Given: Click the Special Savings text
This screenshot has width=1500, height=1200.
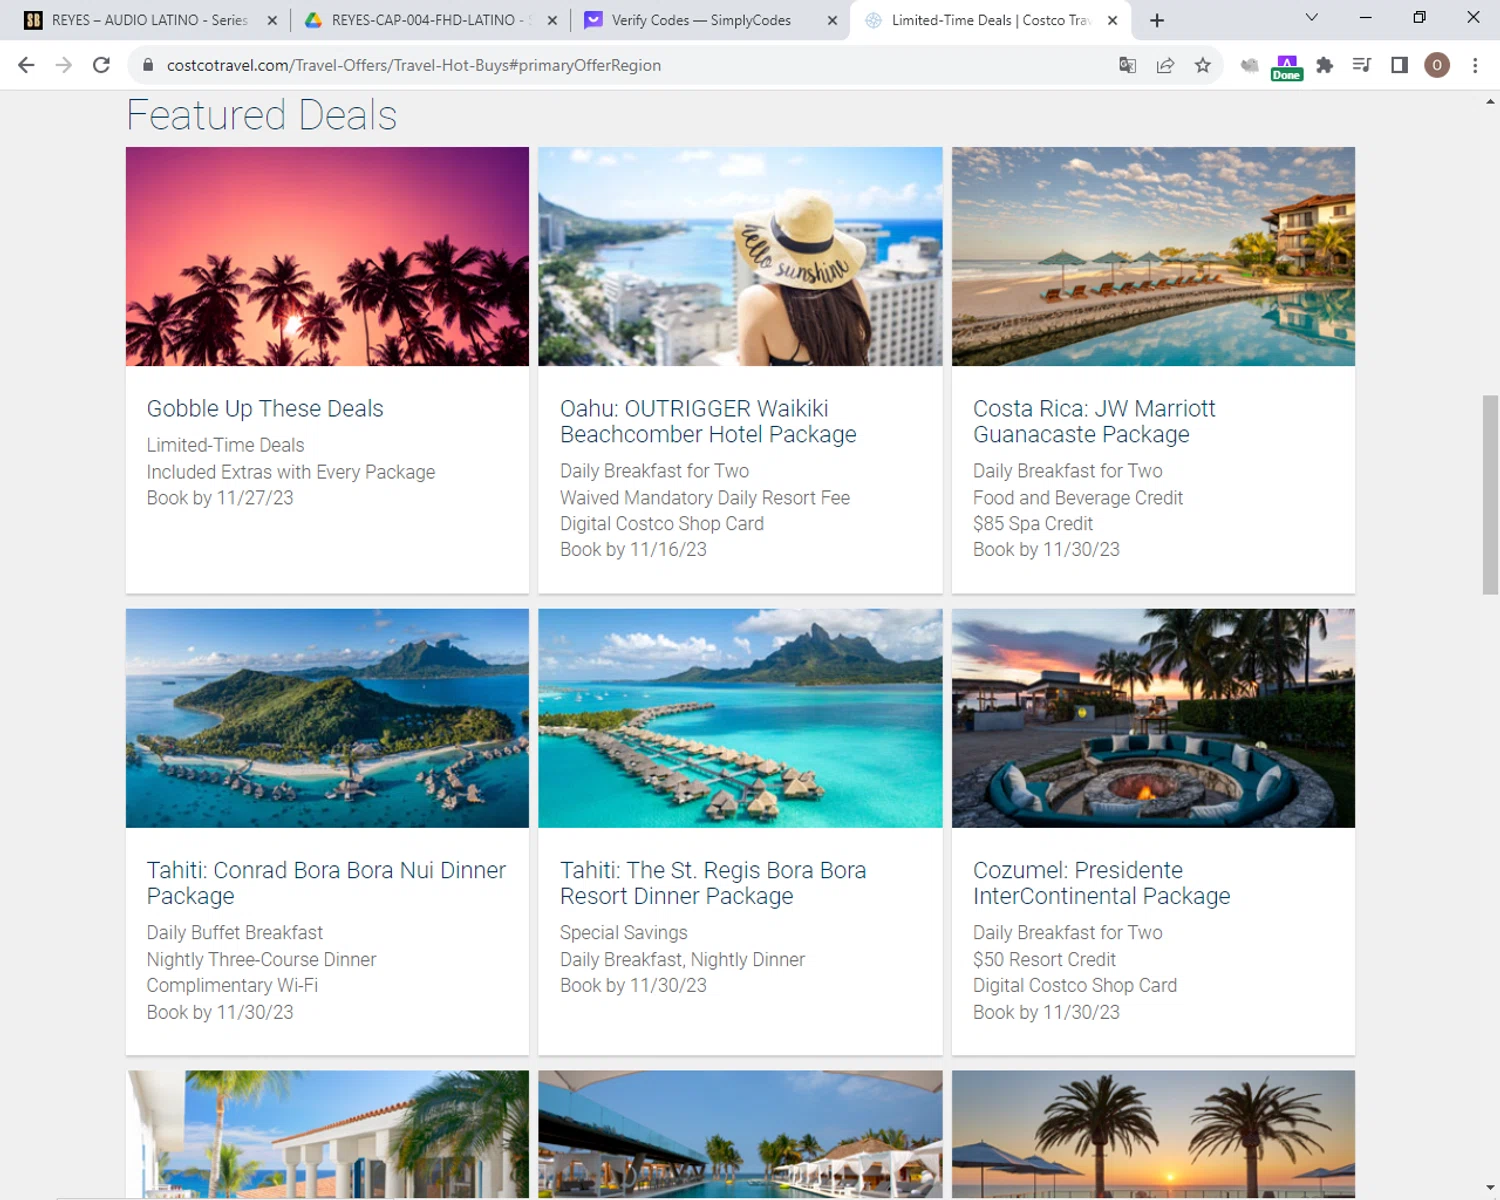Looking at the screenshot, I should click(x=624, y=933).
